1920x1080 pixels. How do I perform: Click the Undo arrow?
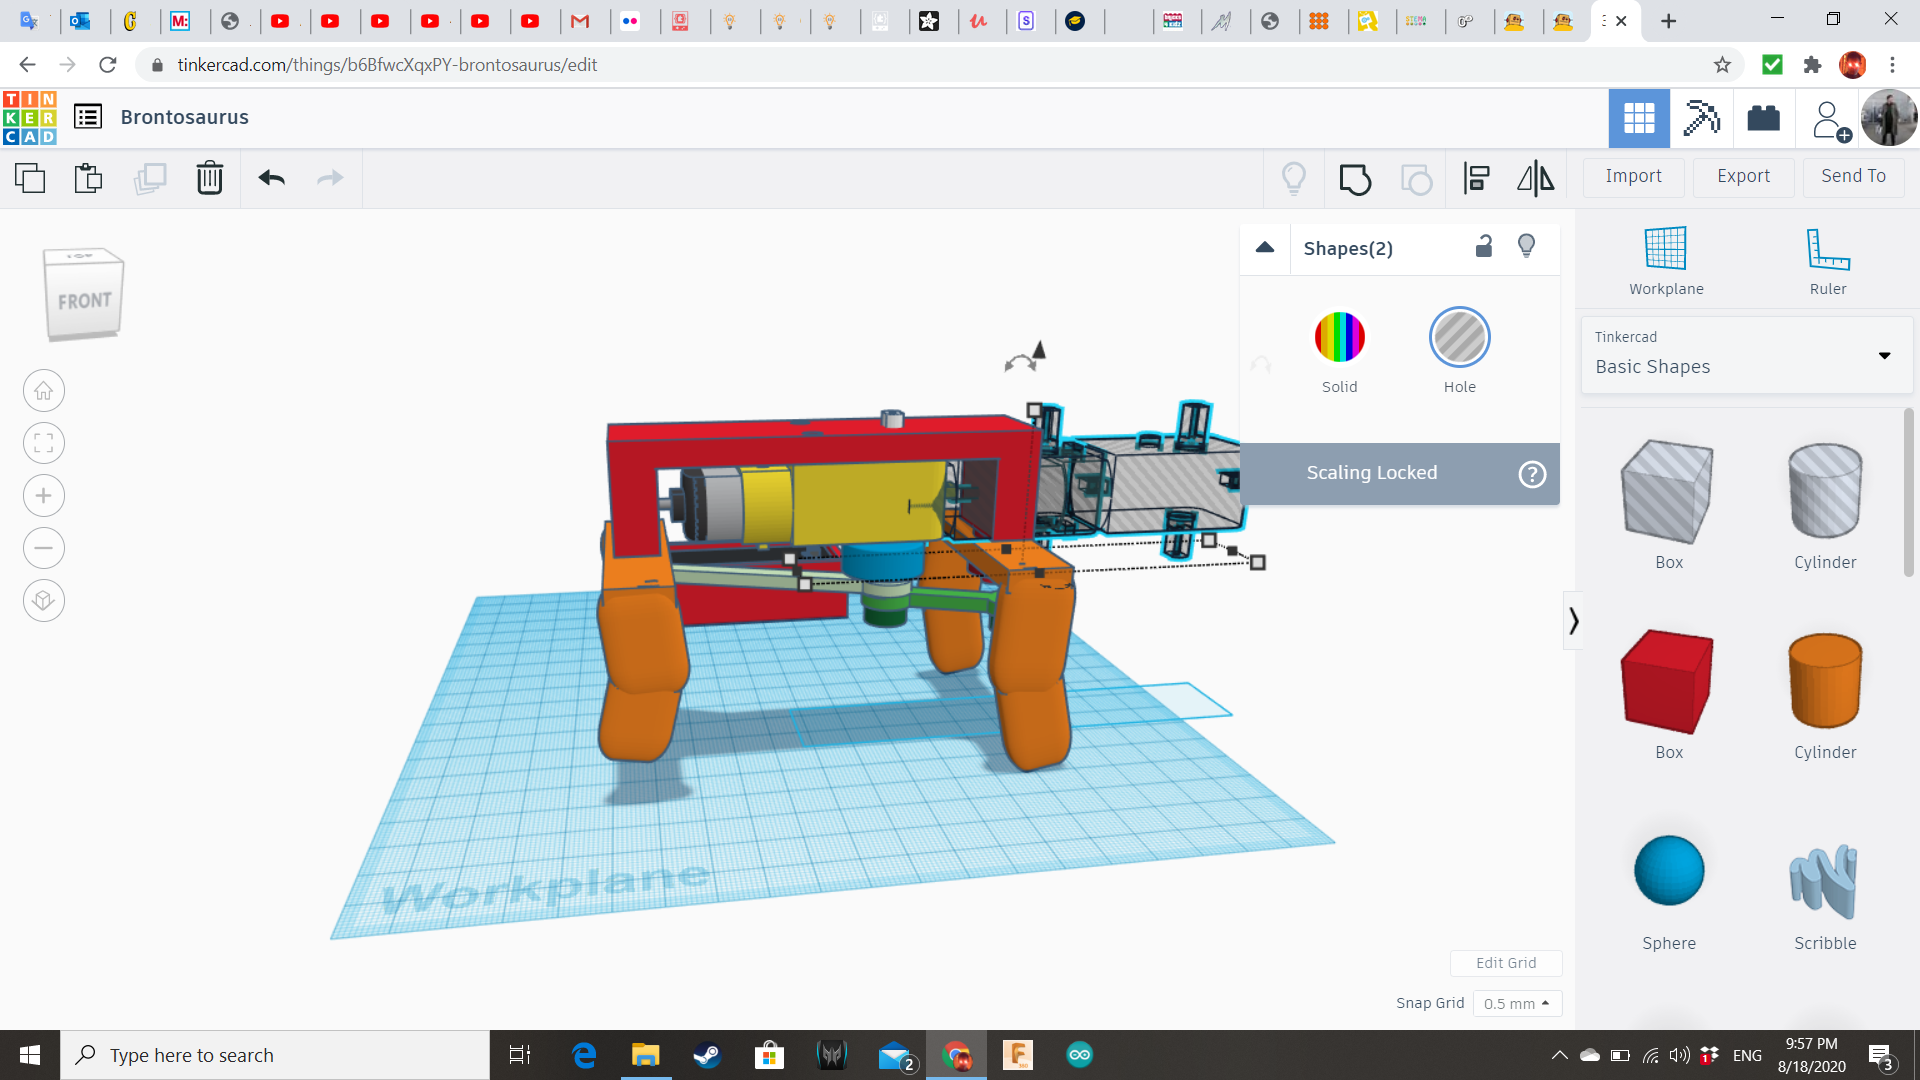tap(271, 178)
